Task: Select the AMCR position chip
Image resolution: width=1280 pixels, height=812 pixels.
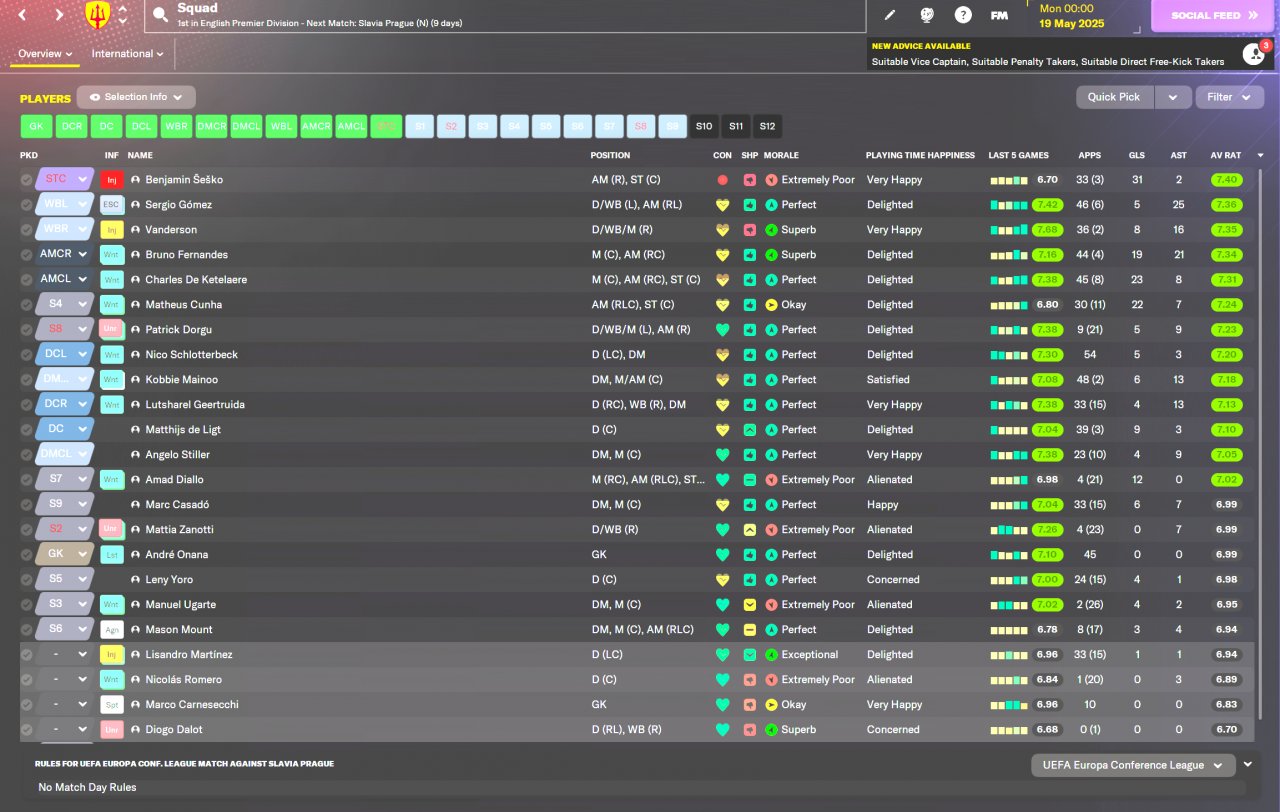Action: pyautogui.click(x=316, y=127)
